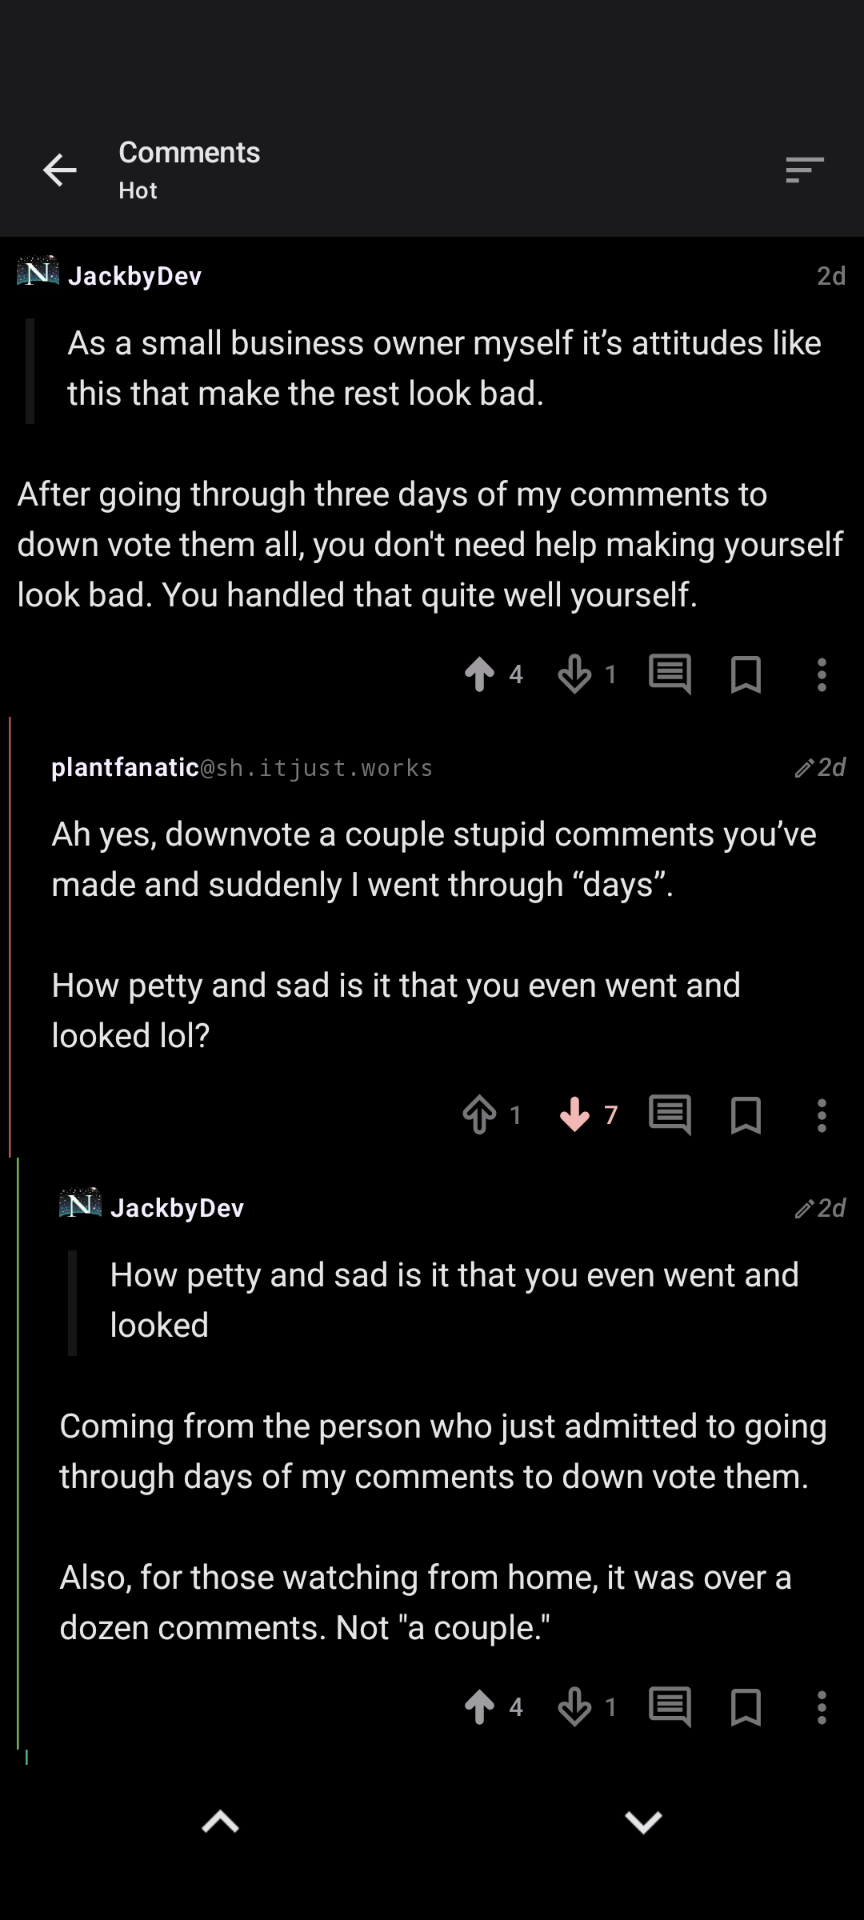Screen dimensions: 864x1920
Task: Upvote JackbyDev's first comment
Action: coord(480,674)
